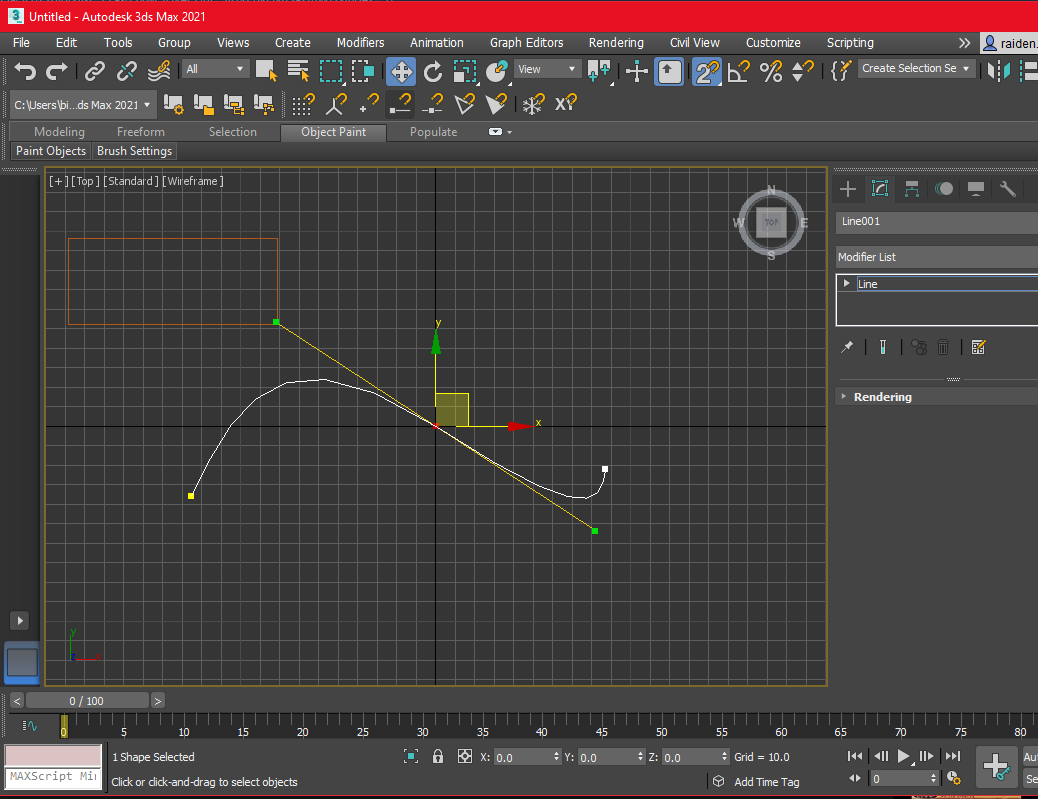Pin the modifier stack
Viewport: 1038px width, 799px height.
tap(847, 347)
